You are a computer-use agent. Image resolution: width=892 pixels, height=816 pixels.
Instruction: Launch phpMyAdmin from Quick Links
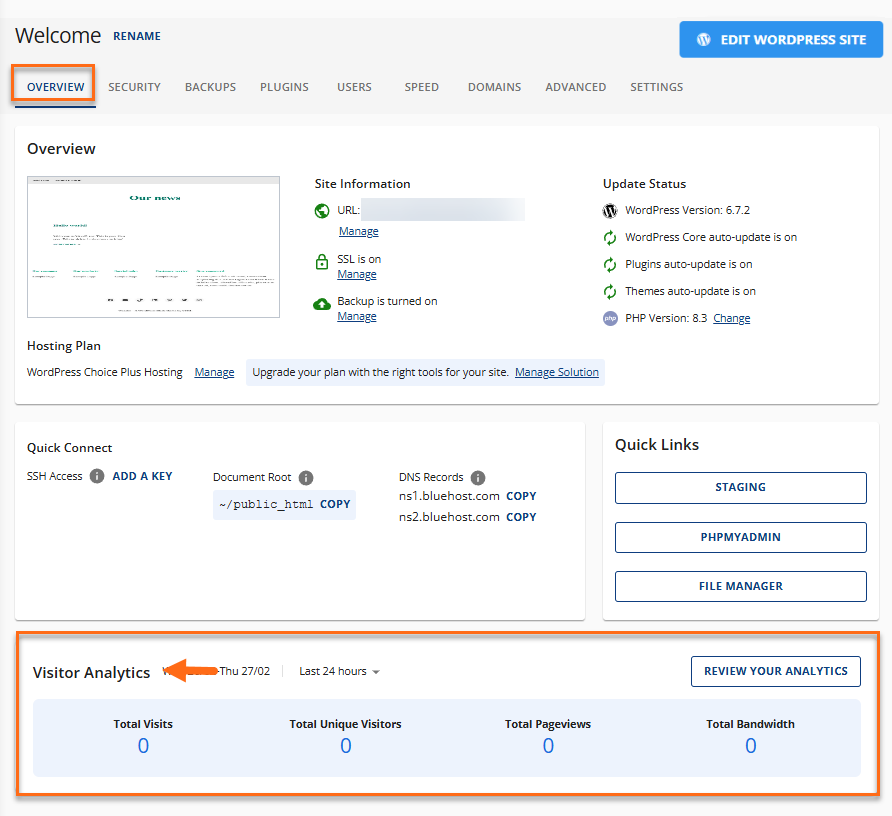pos(741,537)
